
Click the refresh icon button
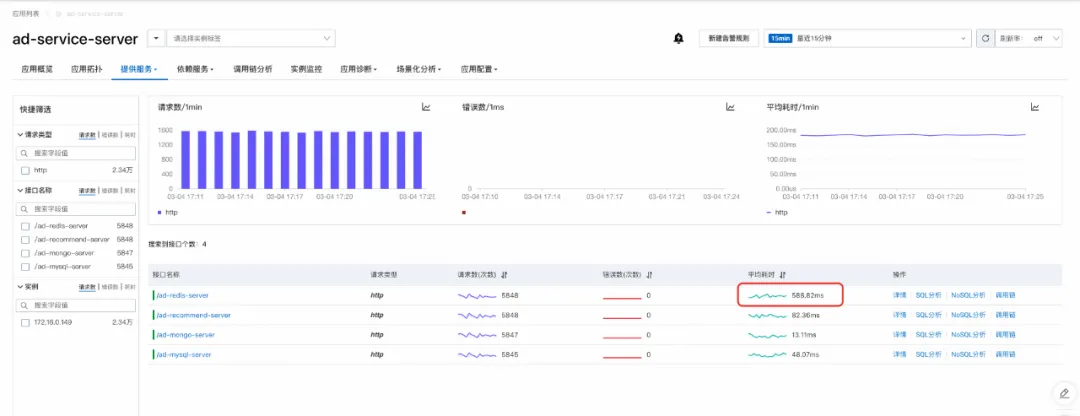[985, 39]
